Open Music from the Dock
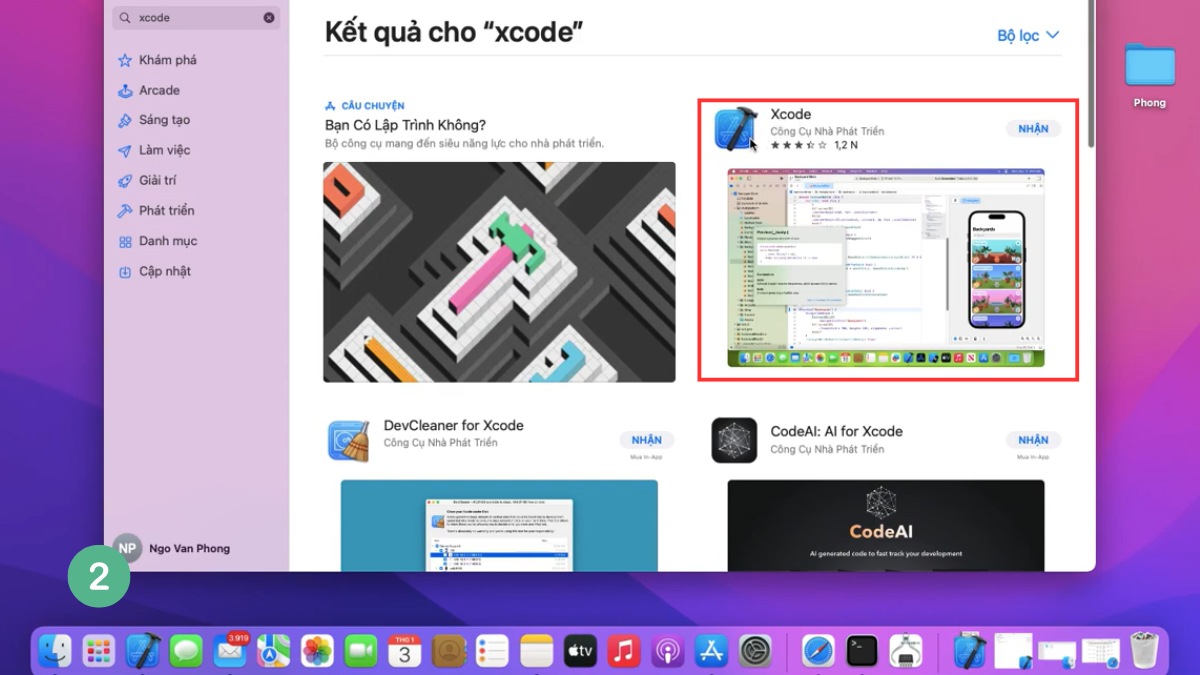The image size is (1200, 675). coord(624,651)
